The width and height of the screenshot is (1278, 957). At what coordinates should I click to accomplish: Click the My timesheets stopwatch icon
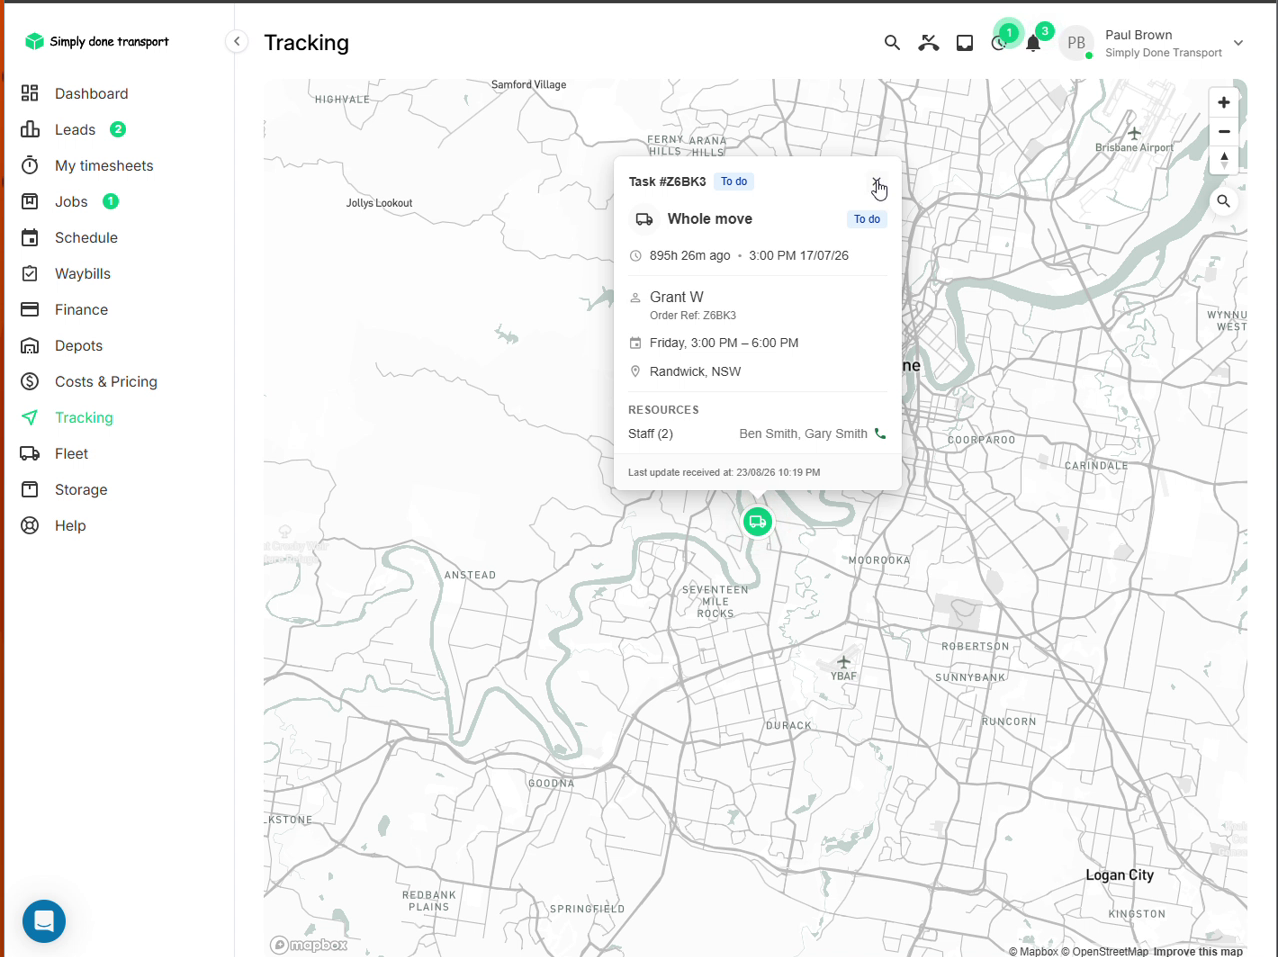coord(30,166)
